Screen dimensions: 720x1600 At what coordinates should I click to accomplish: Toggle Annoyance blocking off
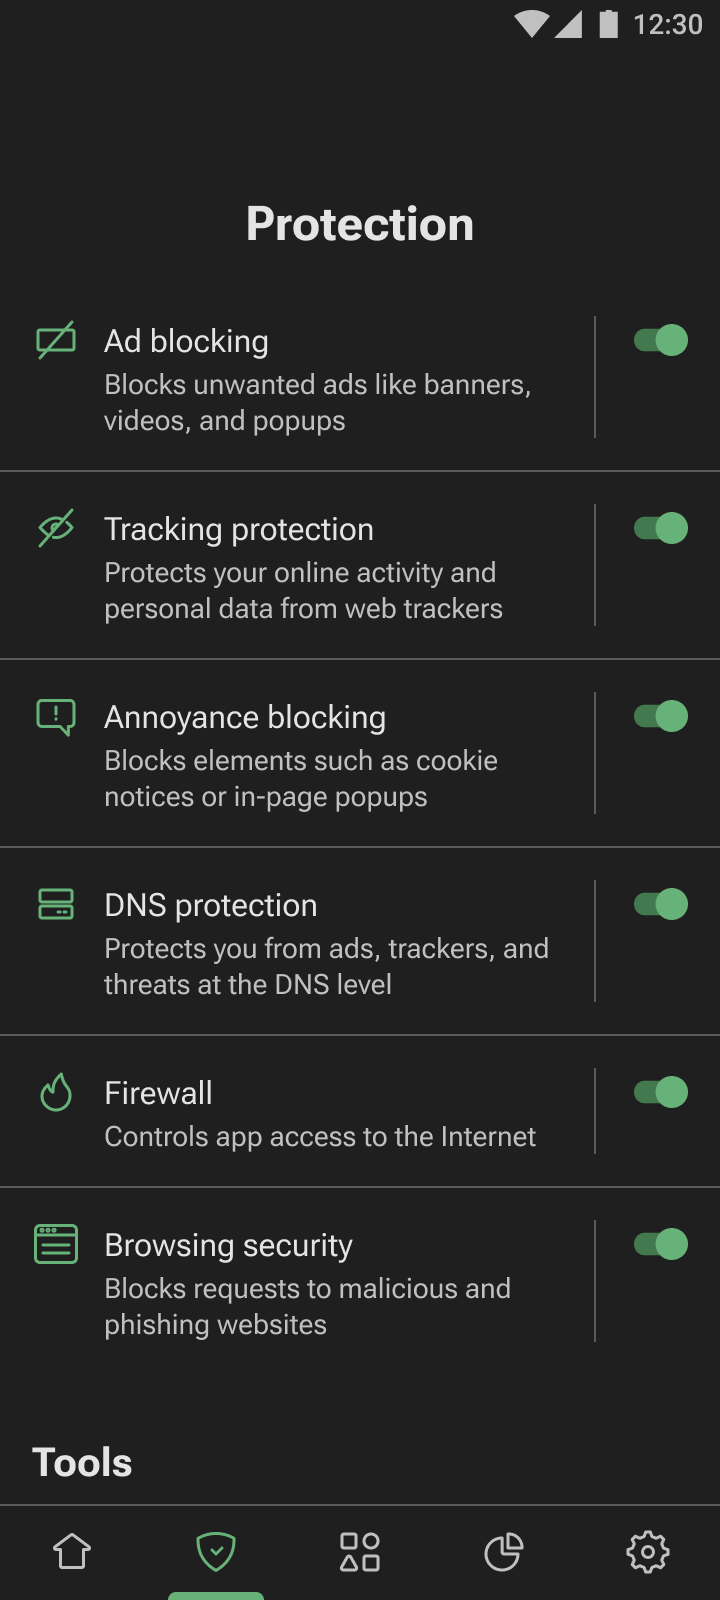(661, 716)
